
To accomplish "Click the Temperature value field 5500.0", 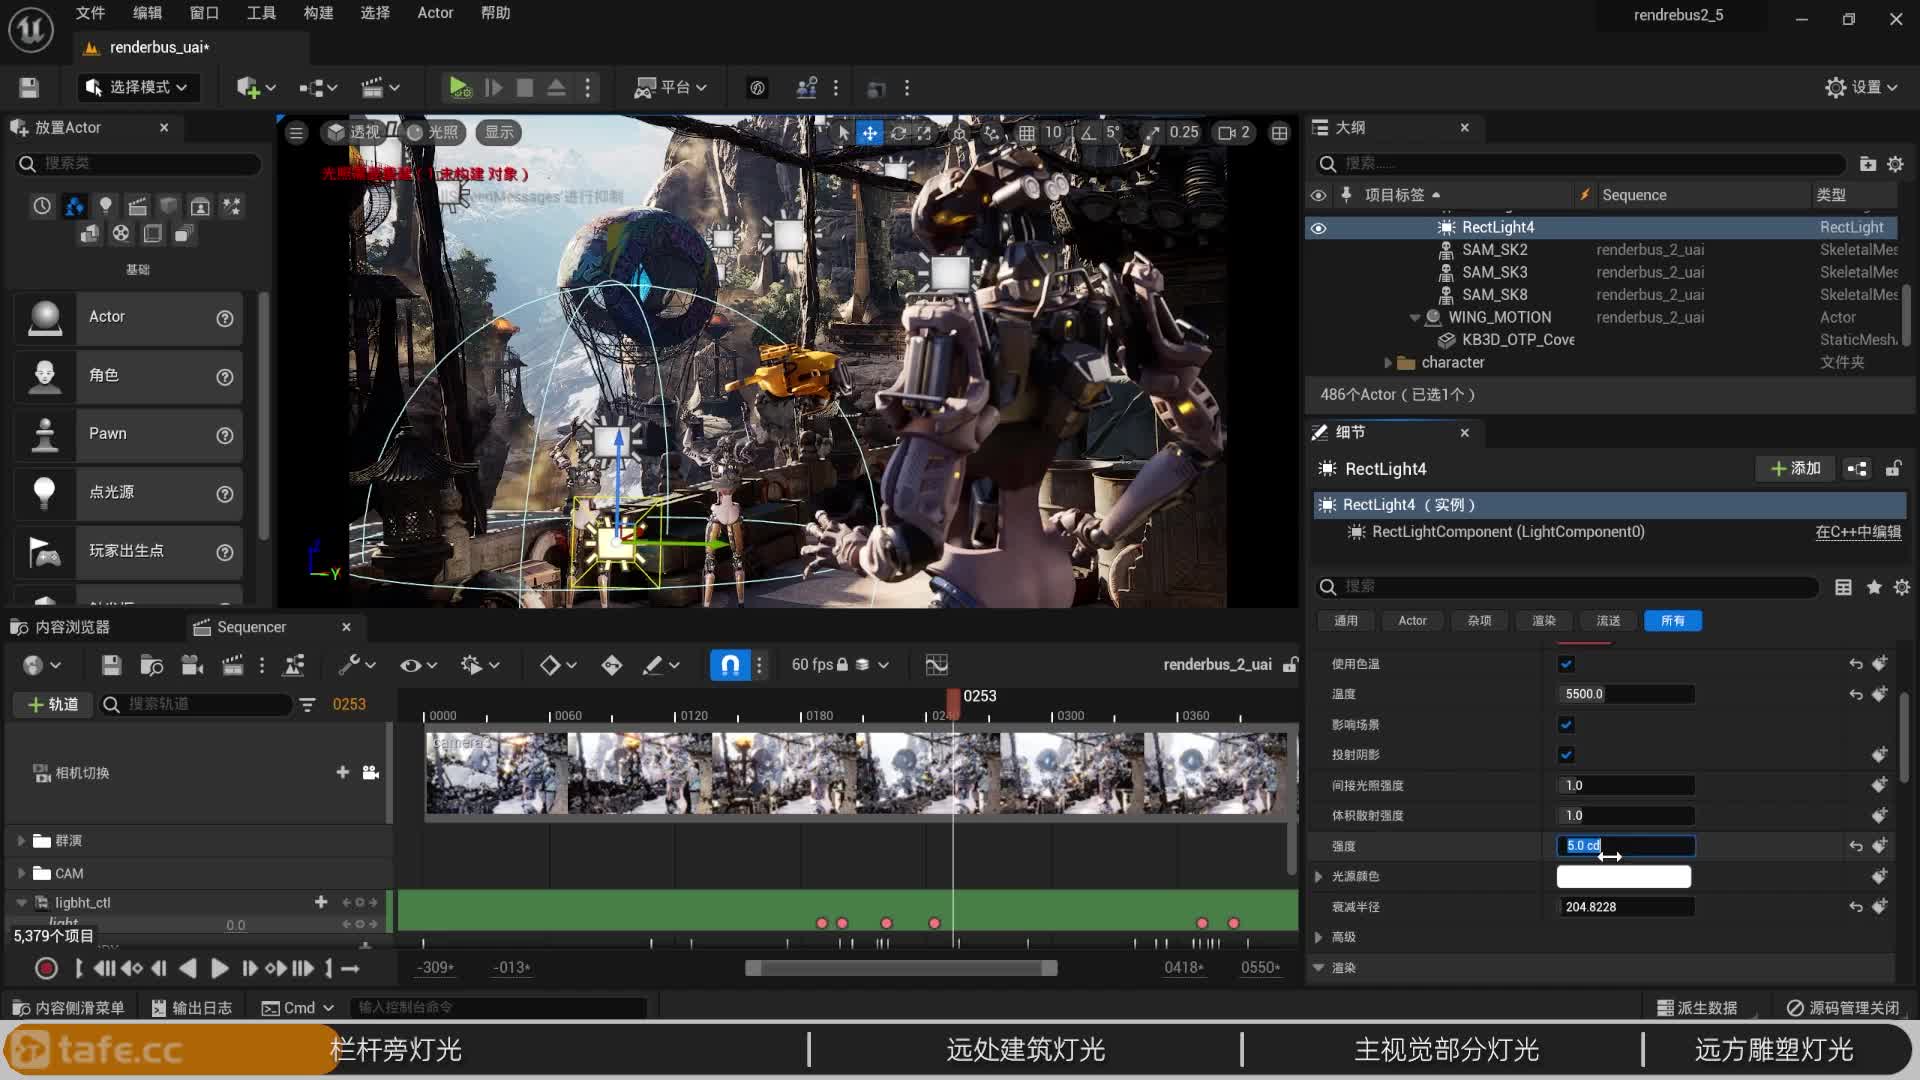I will tap(1625, 694).
